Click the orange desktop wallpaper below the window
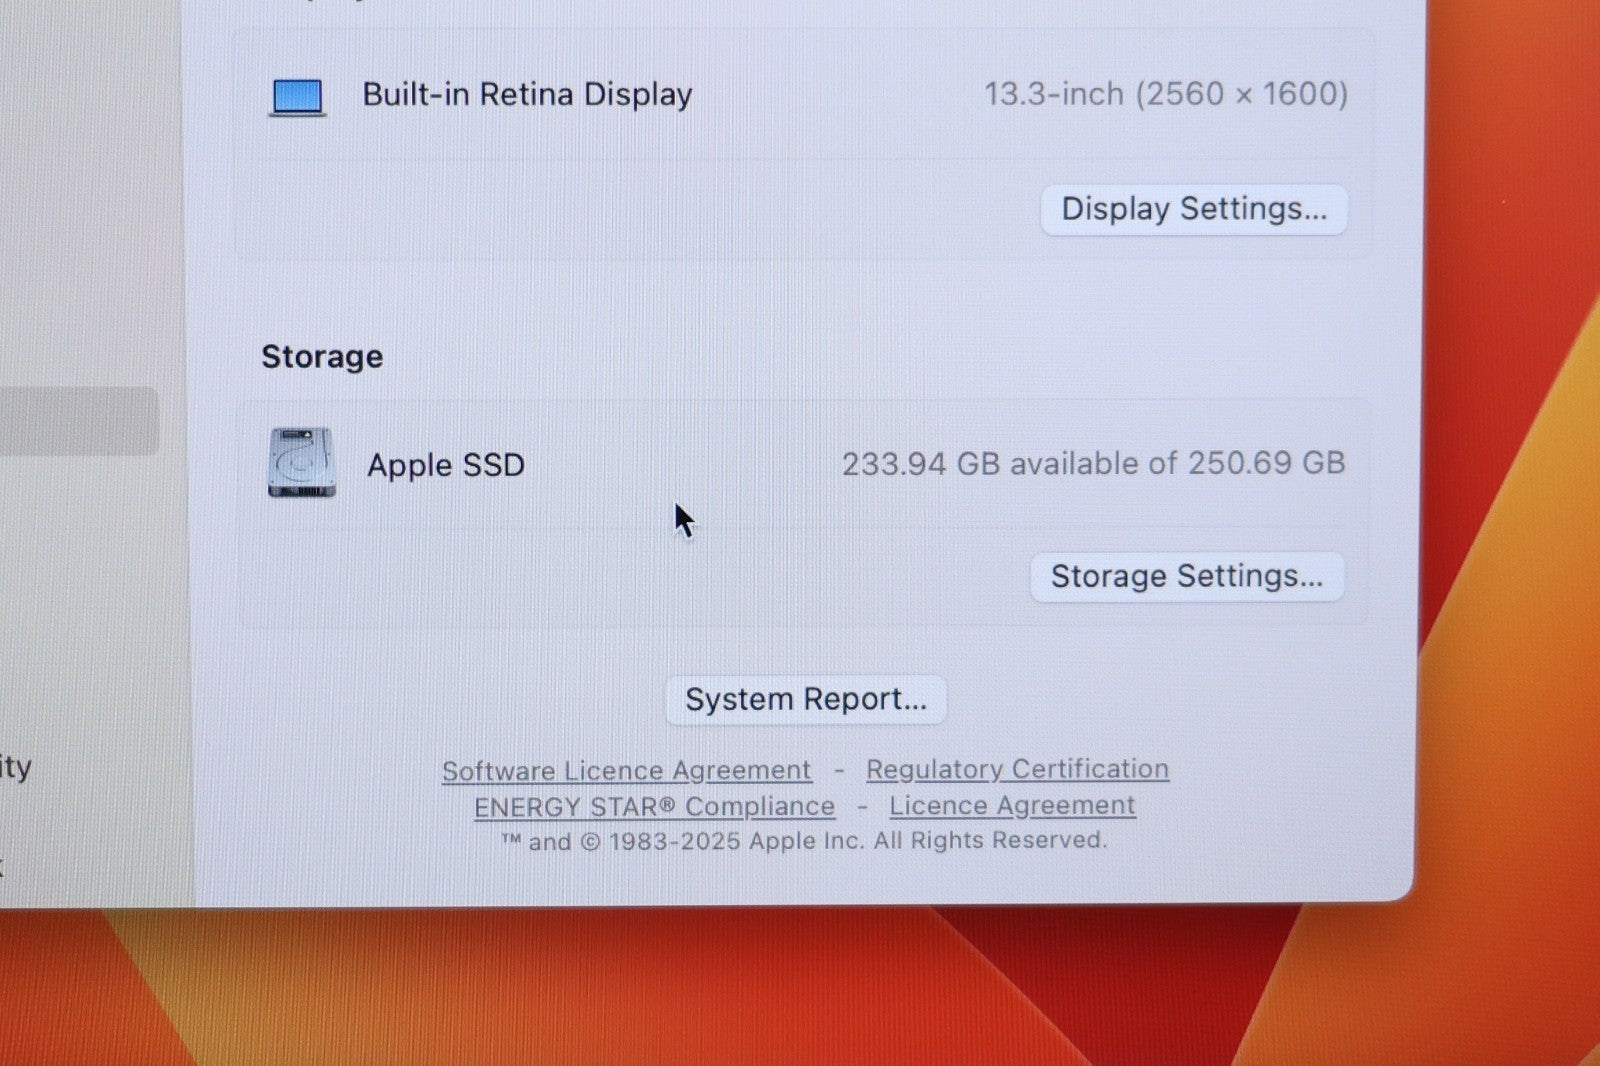The height and width of the screenshot is (1066, 1600). (x=700, y=990)
